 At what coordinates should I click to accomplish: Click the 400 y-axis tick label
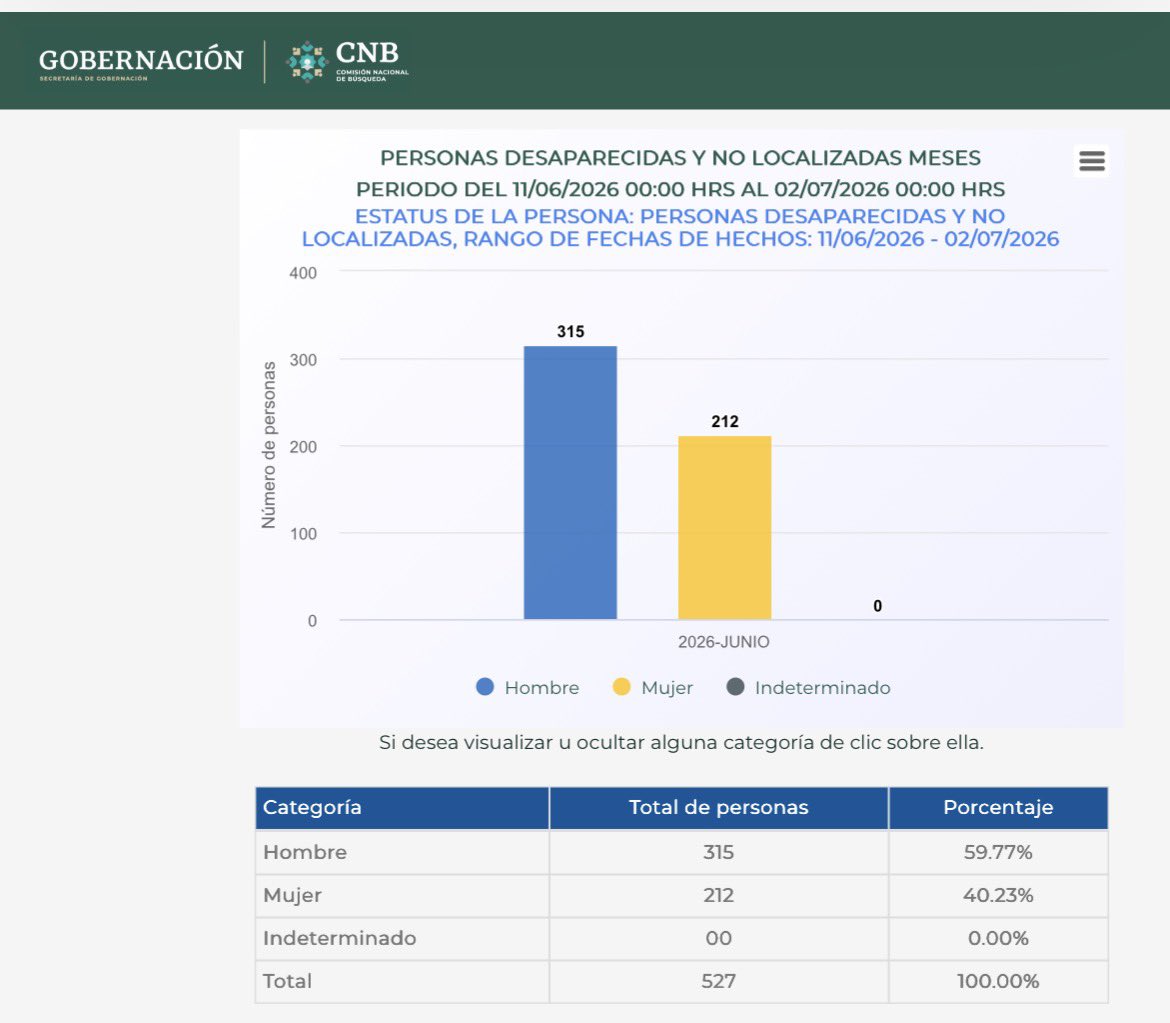(x=303, y=273)
